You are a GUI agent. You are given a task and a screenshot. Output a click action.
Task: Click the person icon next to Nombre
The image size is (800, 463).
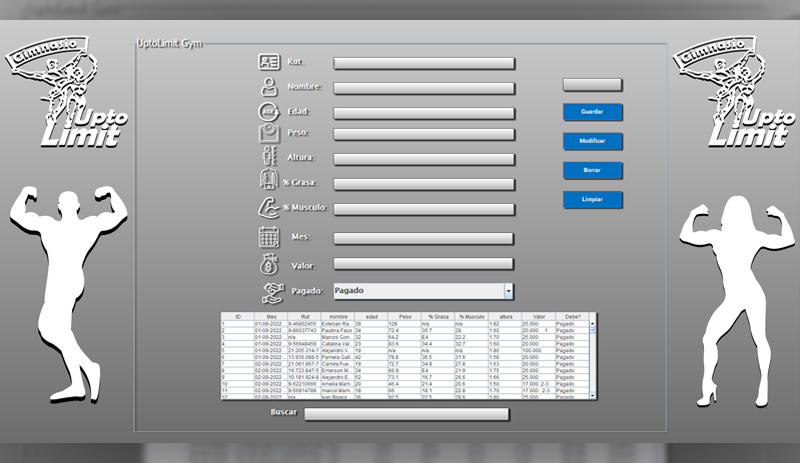pyautogui.click(x=268, y=86)
